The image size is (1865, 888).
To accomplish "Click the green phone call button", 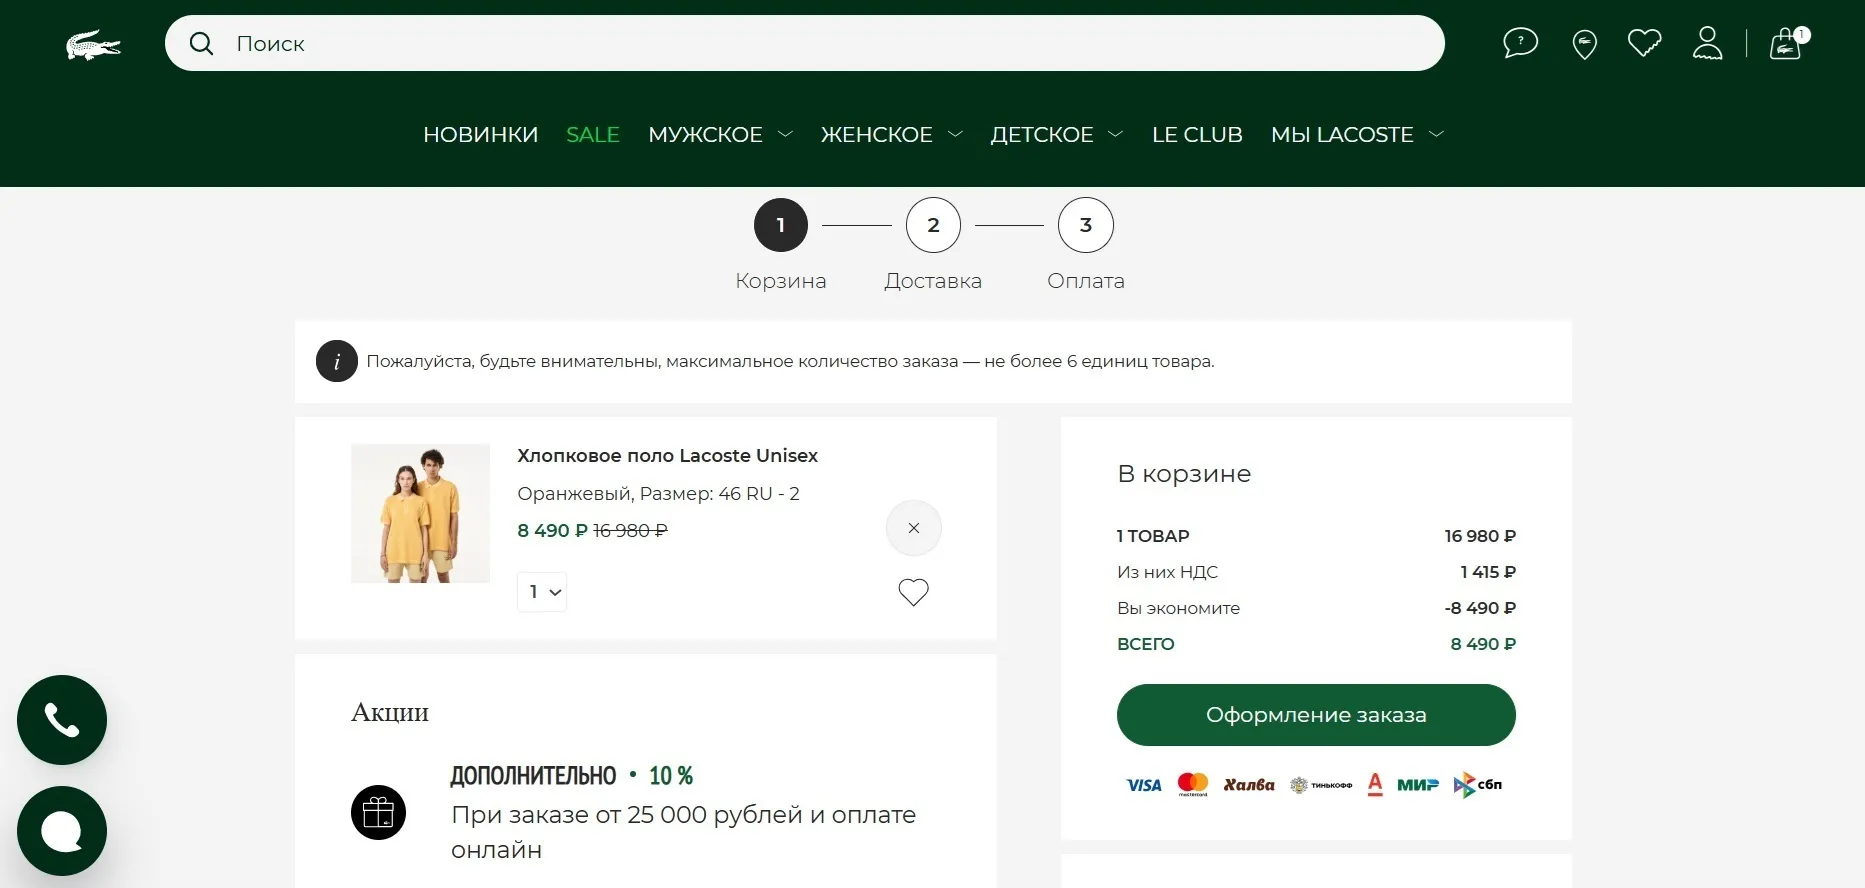I will tap(62, 720).
